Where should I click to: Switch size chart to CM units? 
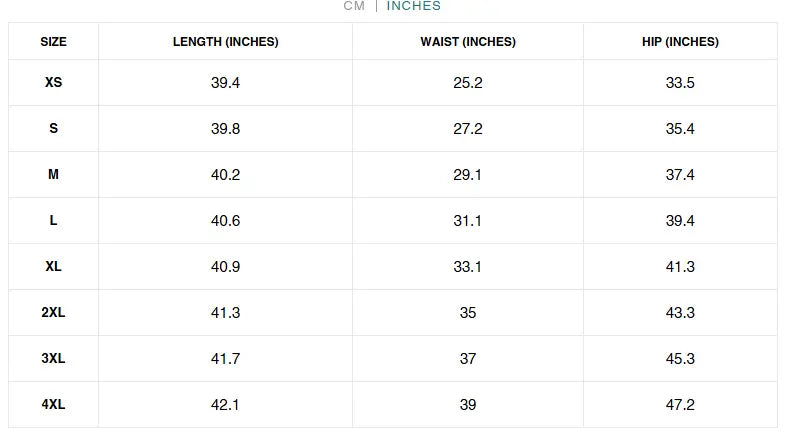click(354, 6)
